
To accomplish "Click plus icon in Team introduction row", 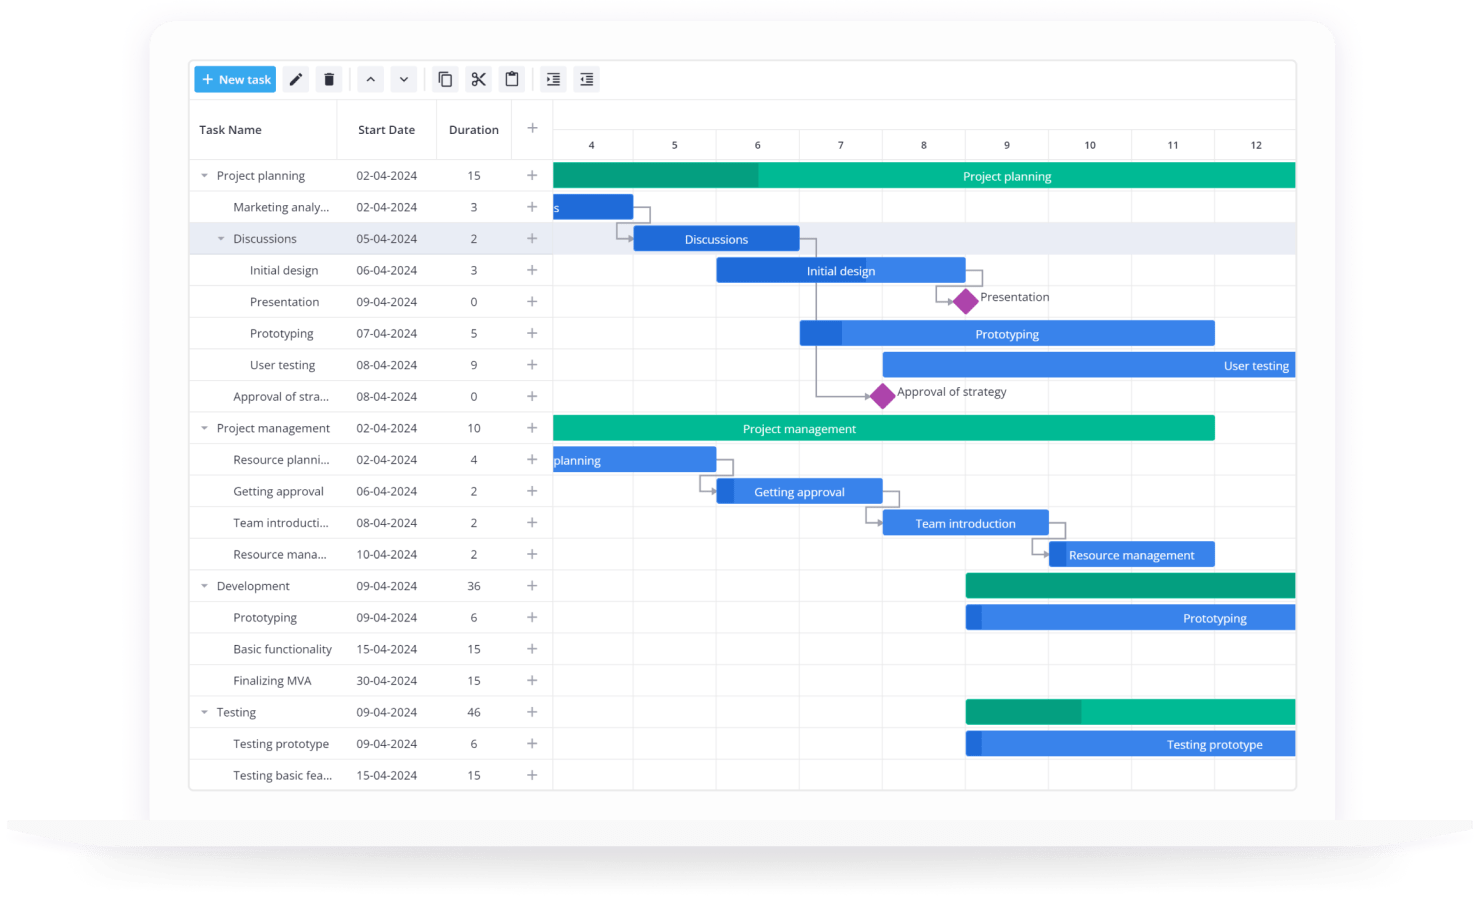I will click(532, 522).
